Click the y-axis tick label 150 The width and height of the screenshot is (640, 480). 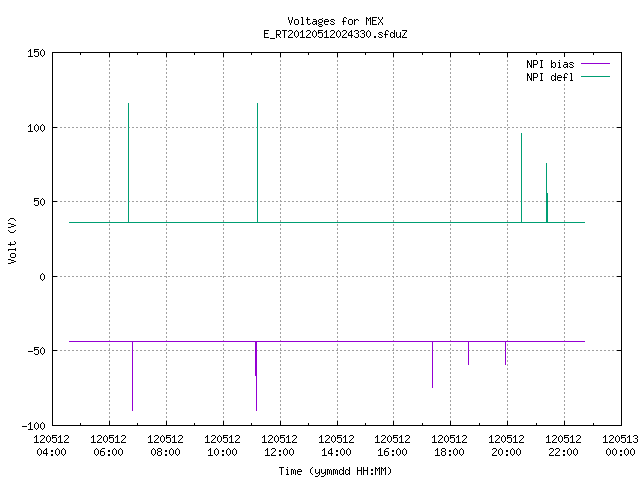(x=36, y=53)
